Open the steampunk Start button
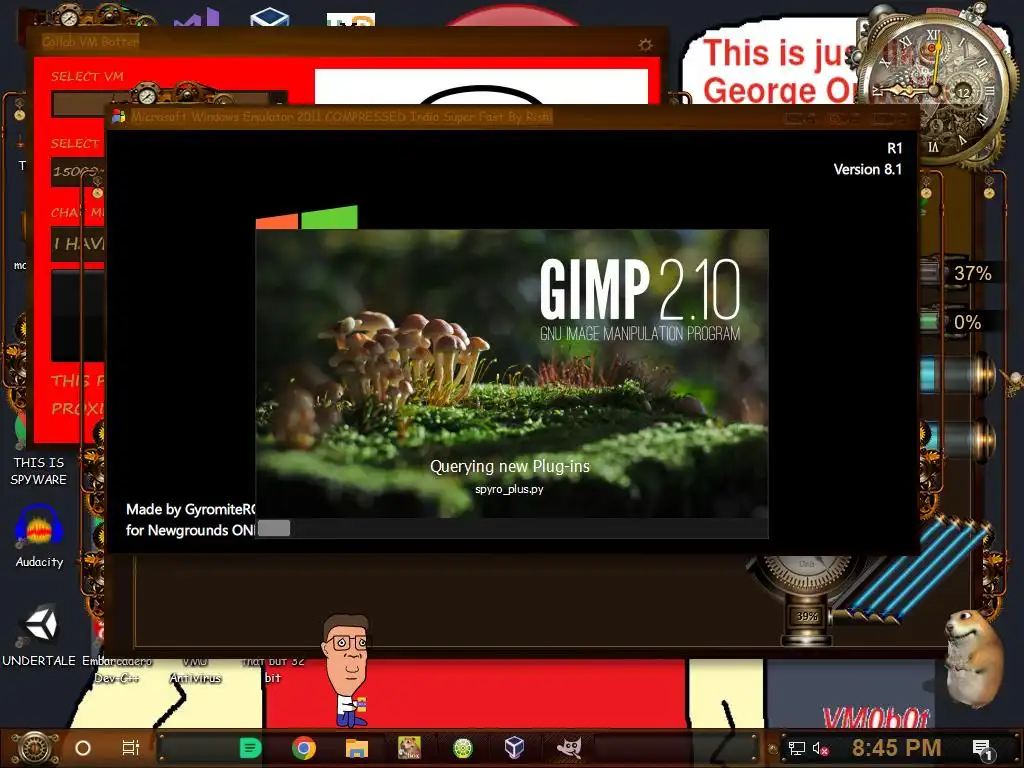The height and width of the screenshot is (768, 1024). pos(35,748)
